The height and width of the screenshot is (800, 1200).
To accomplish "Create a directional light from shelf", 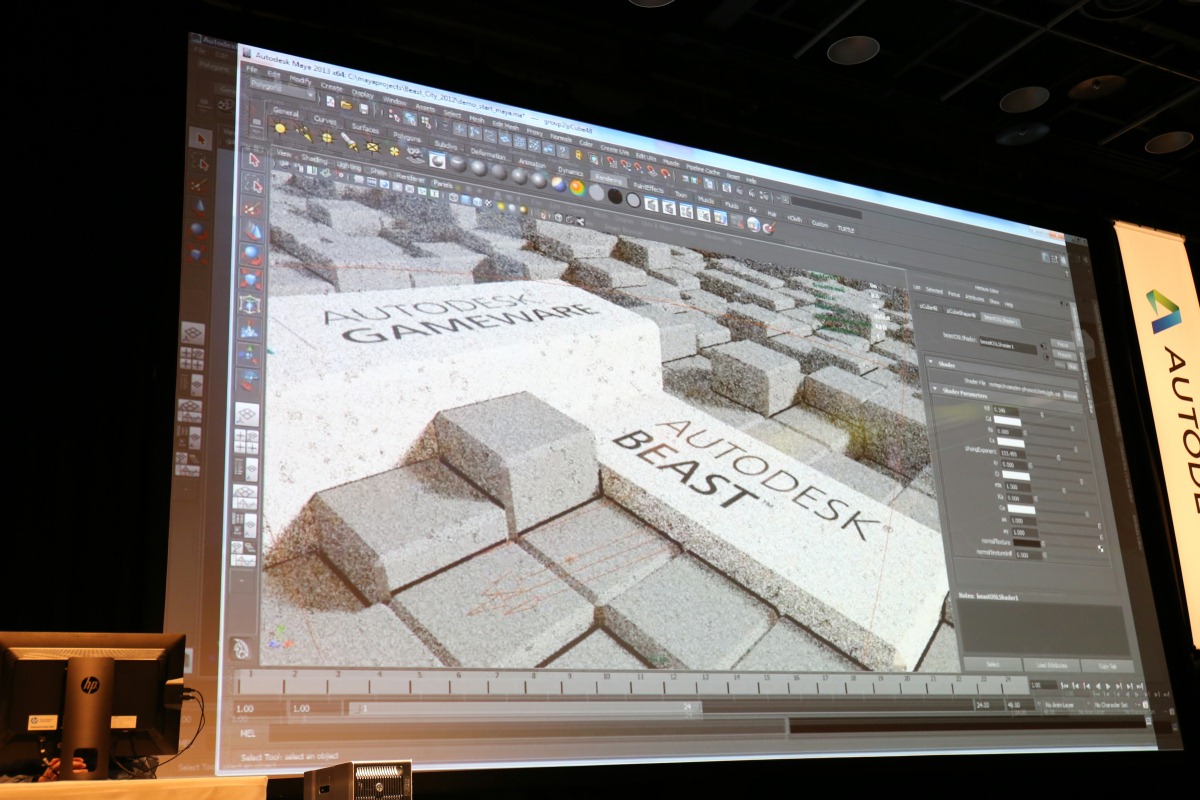I will [303, 133].
